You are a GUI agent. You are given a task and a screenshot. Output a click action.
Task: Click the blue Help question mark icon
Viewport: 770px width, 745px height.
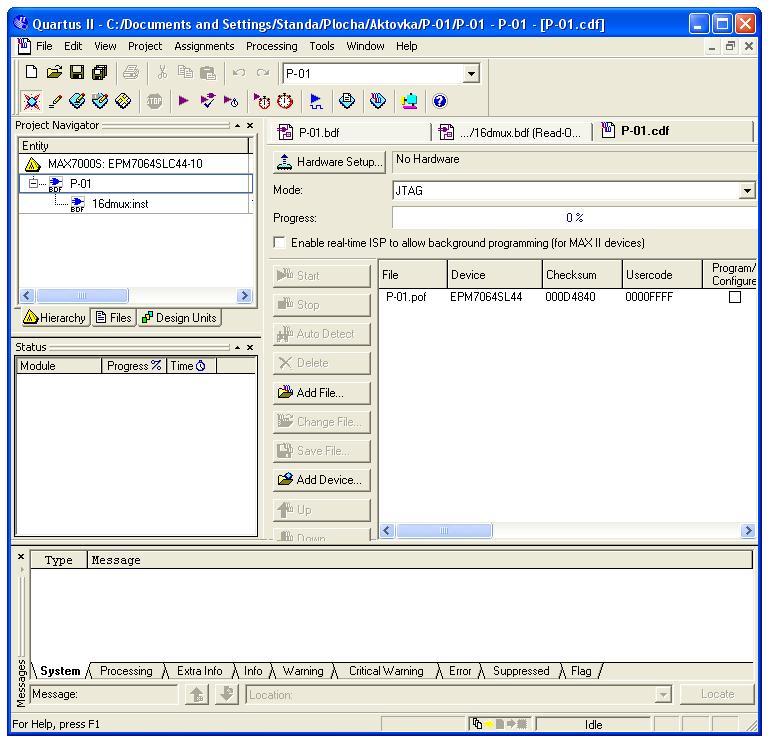(x=440, y=101)
